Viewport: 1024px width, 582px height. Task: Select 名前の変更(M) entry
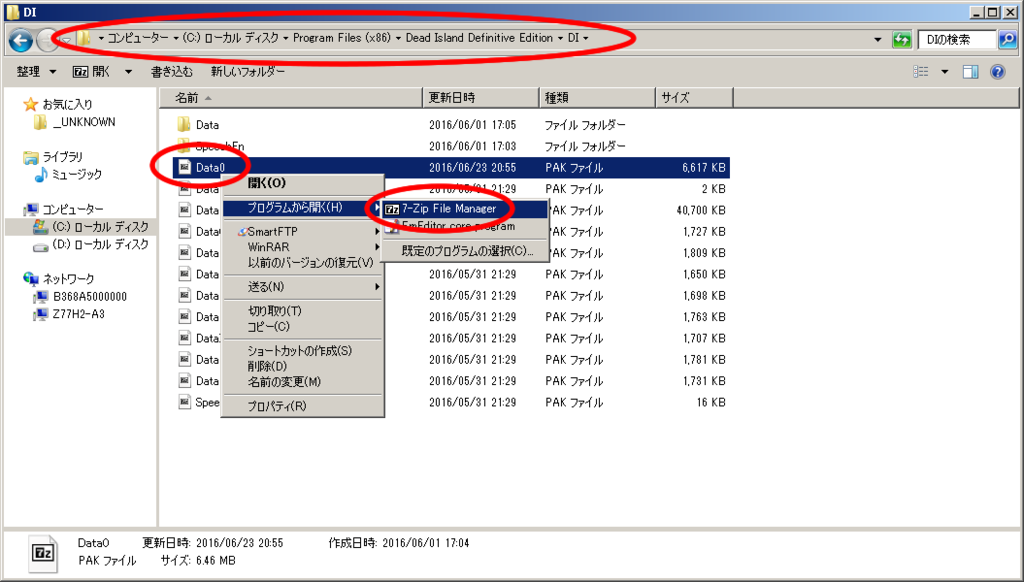click(x=302, y=381)
